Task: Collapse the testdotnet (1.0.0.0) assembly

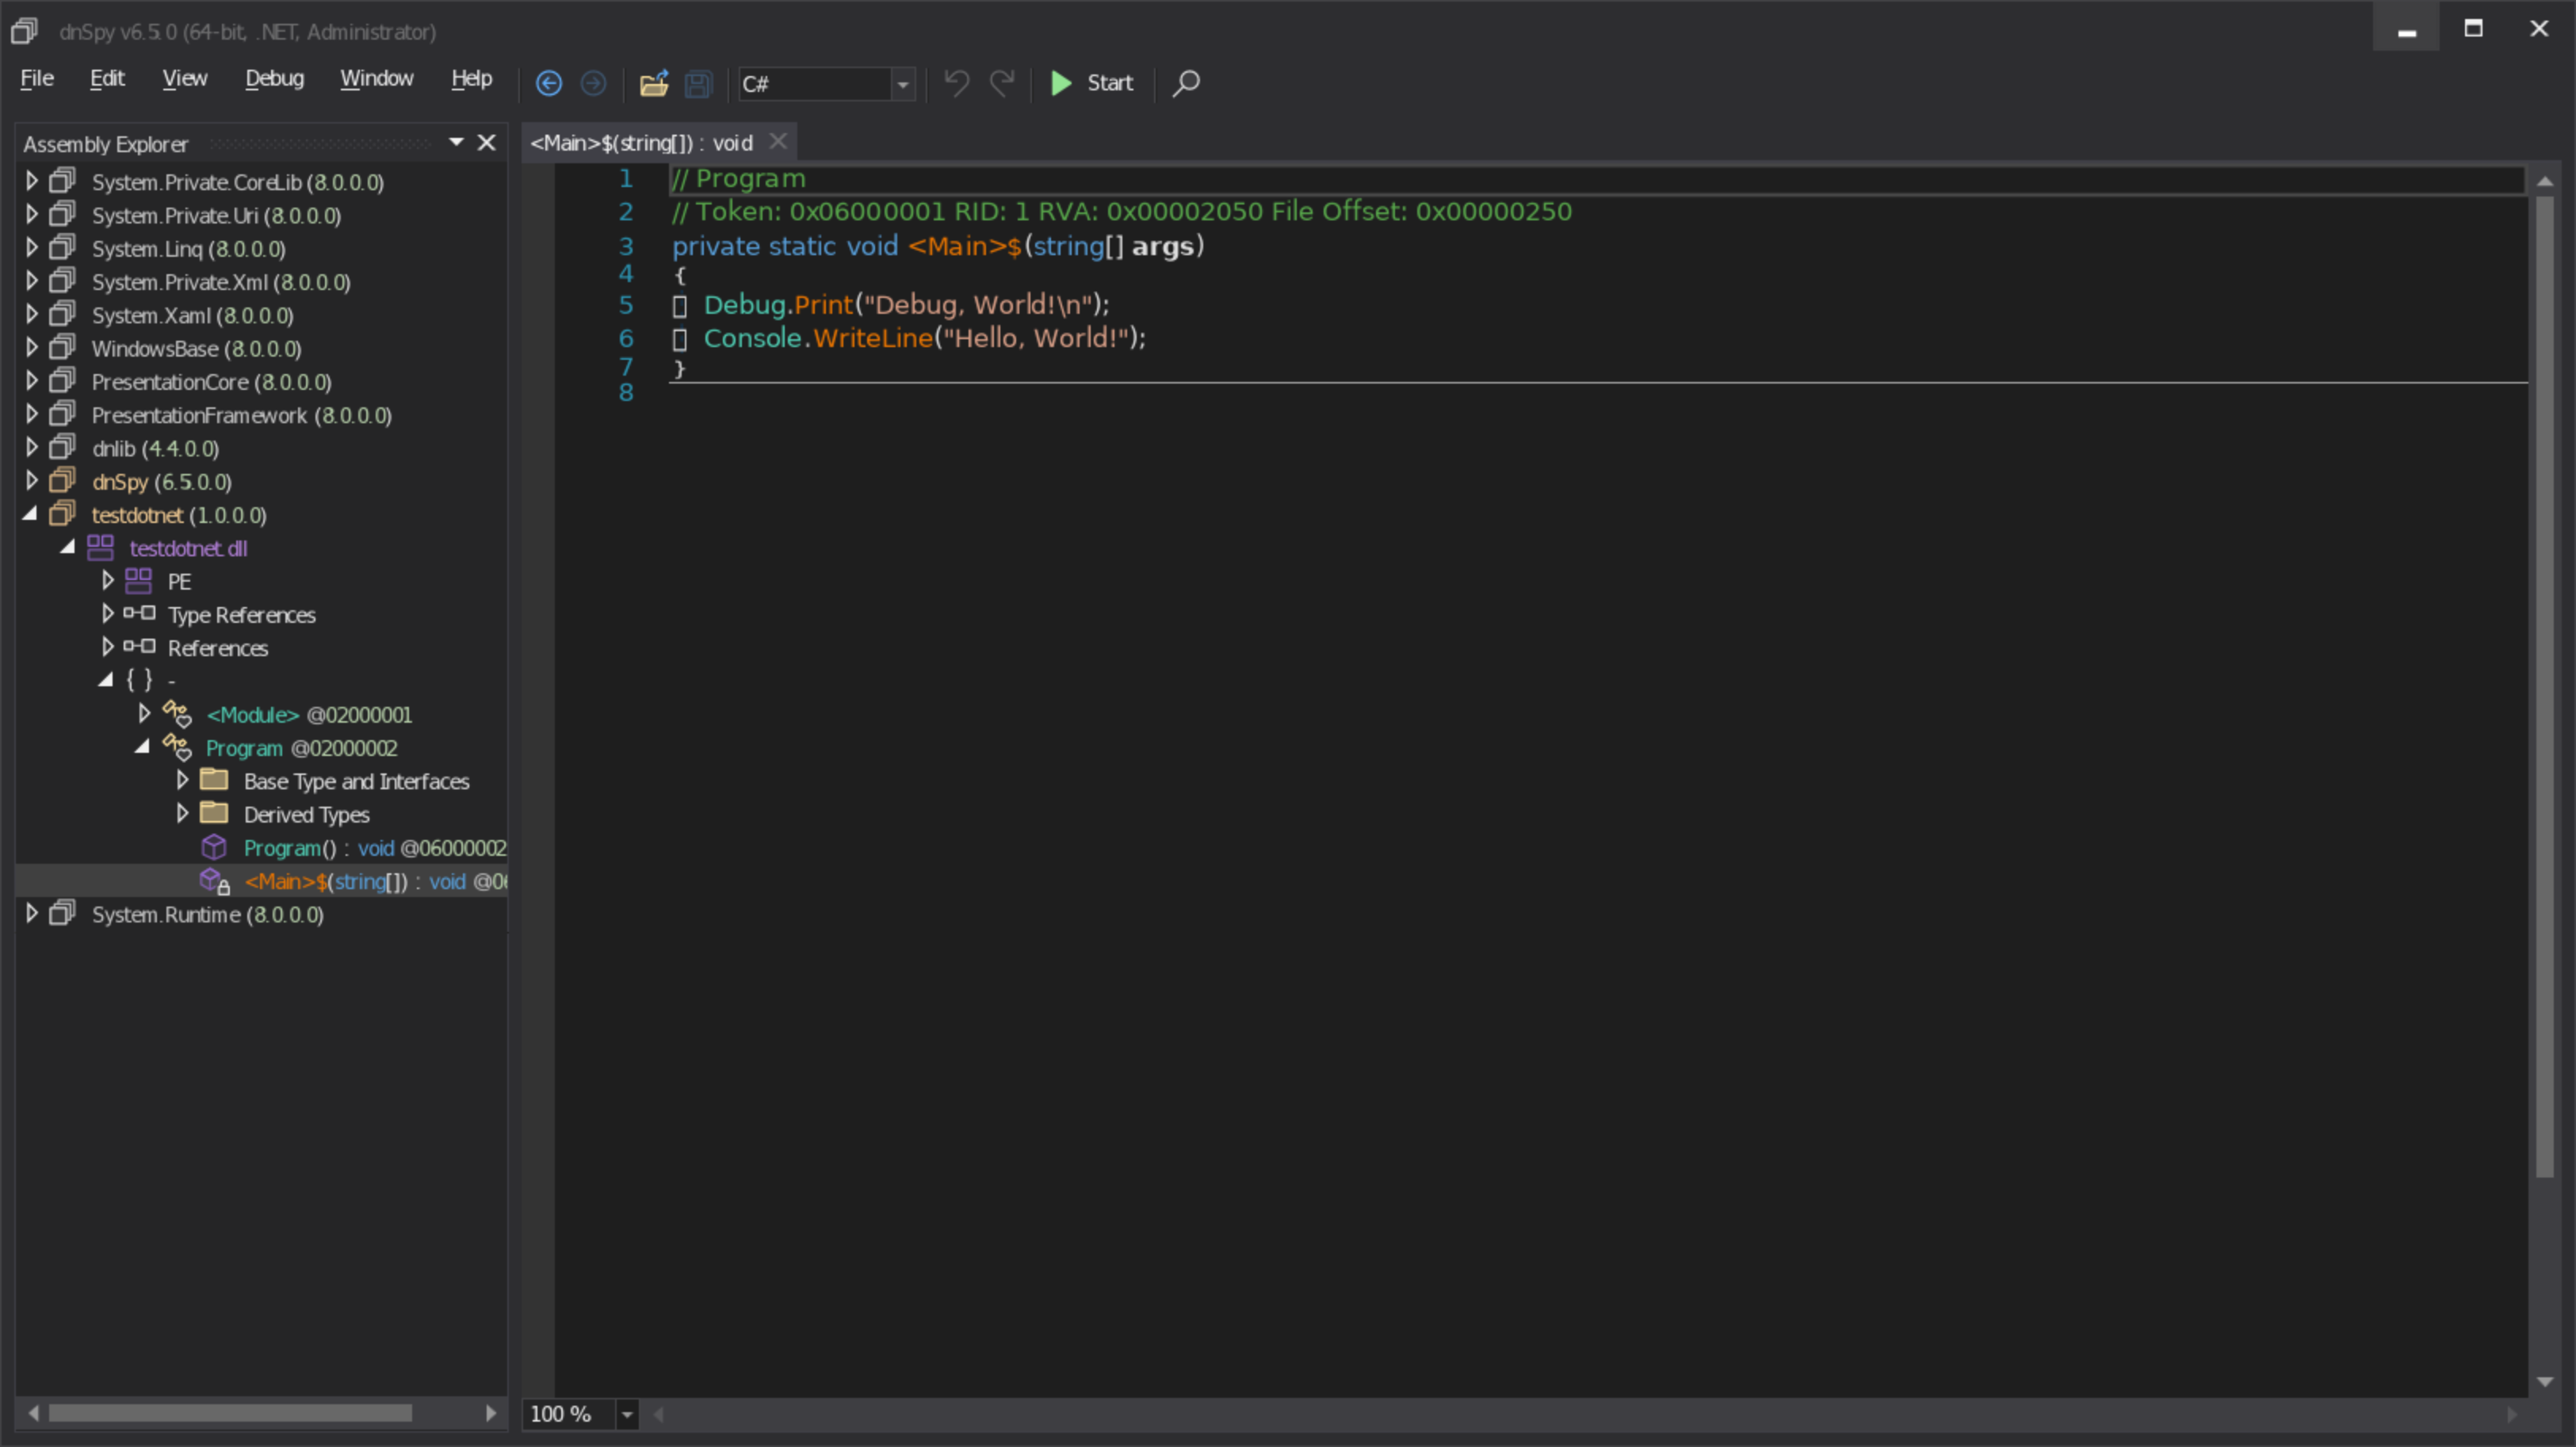Action: pyautogui.click(x=30, y=514)
